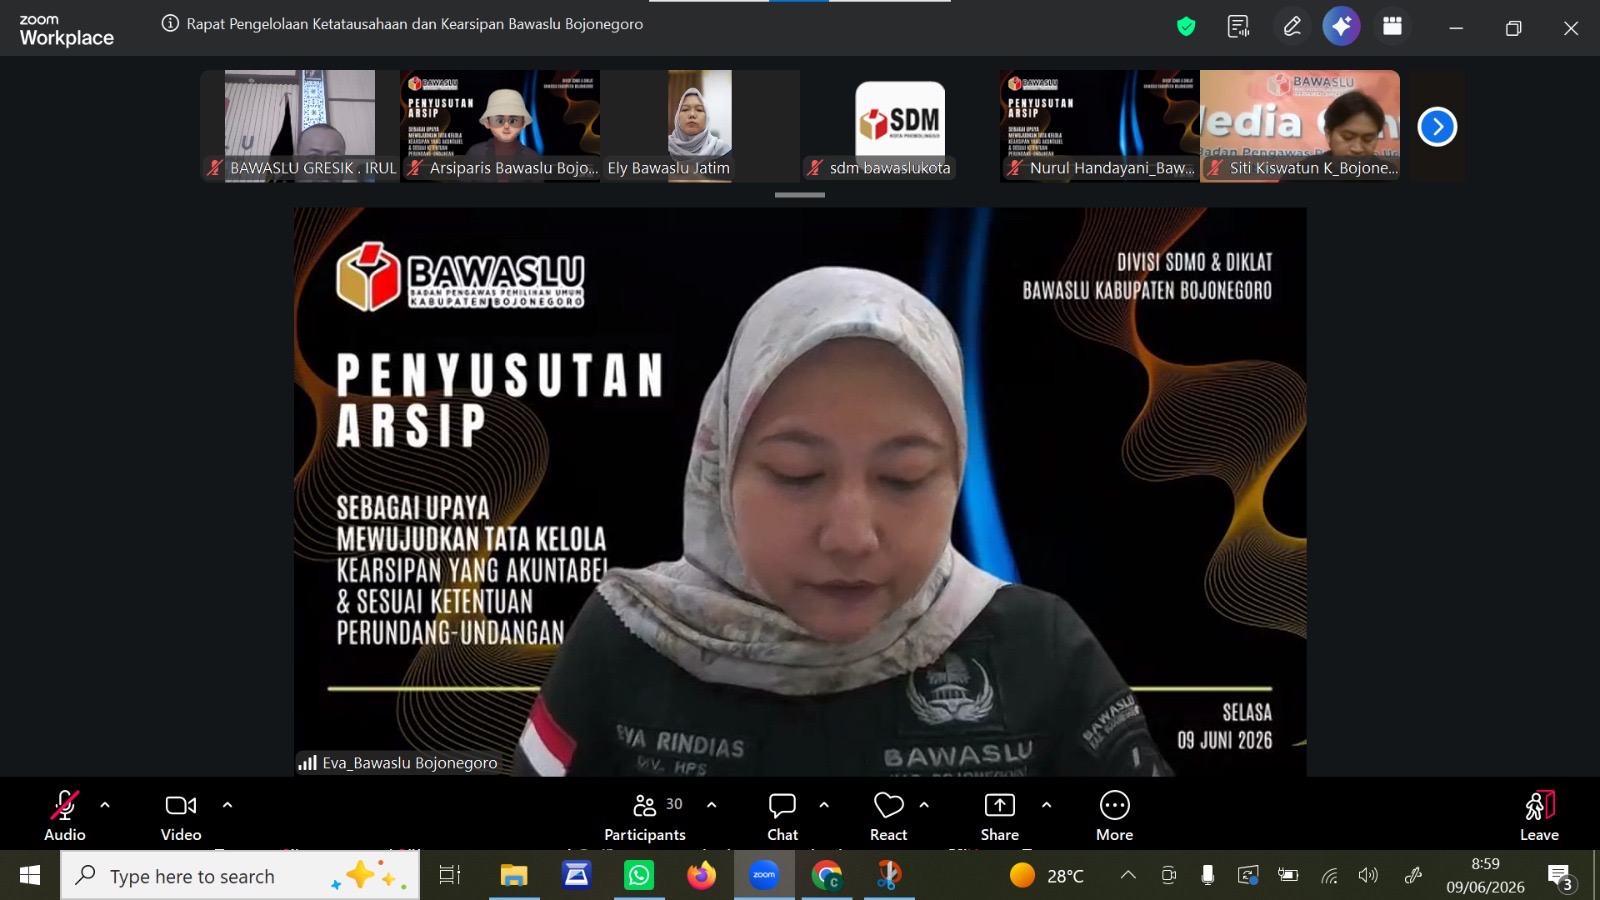Expand video options arrow next to Video
Image resolution: width=1600 pixels, height=900 pixels.
click(x=227, y=805)
